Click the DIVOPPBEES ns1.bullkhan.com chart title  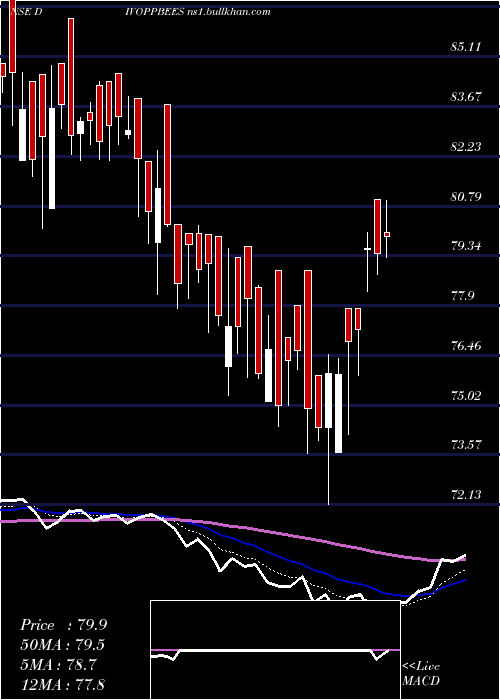pyautogui.click(x=198, y=12)
